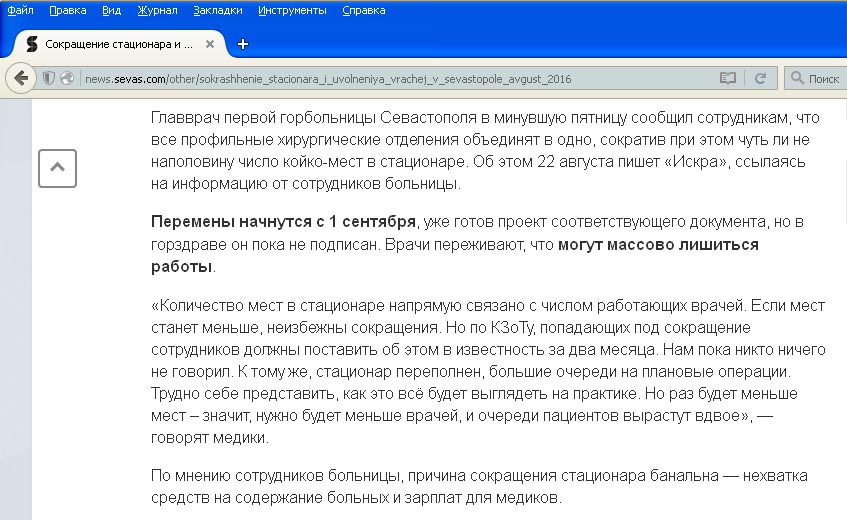Open the Инструменты menu

tap(292, 10)
